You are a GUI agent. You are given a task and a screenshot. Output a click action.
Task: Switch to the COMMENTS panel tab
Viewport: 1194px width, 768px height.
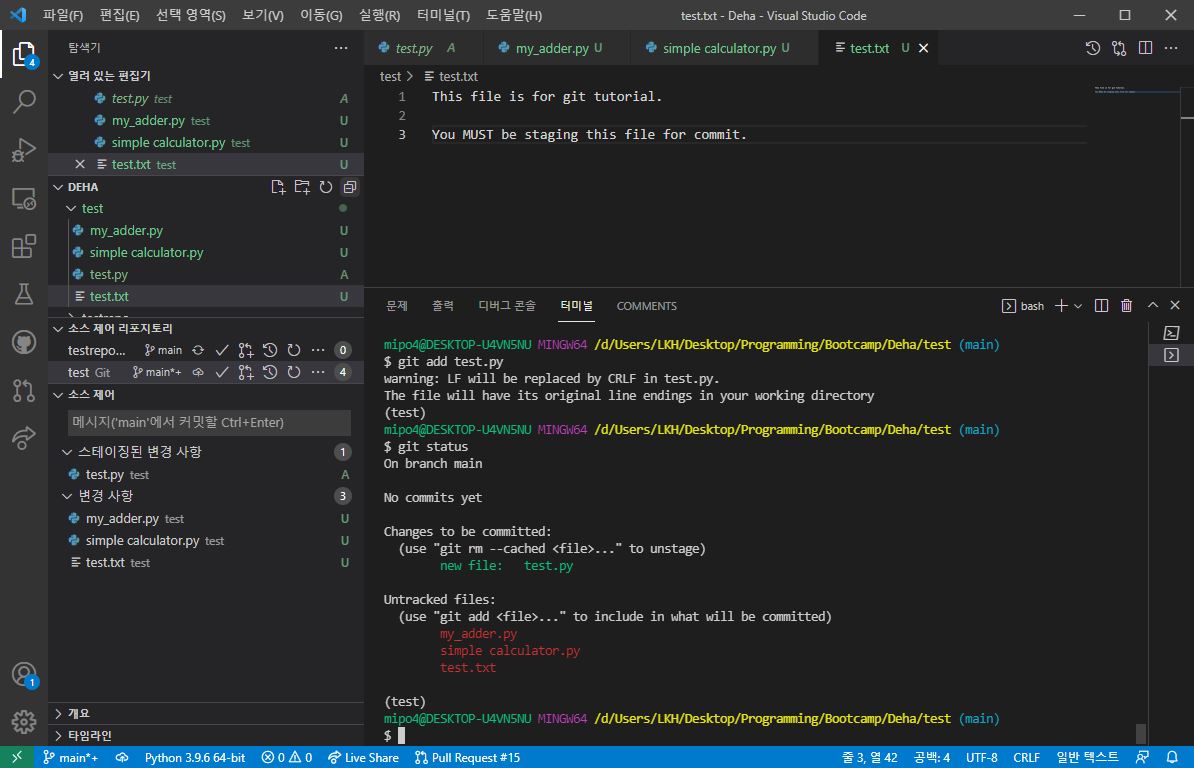[646, 306]
